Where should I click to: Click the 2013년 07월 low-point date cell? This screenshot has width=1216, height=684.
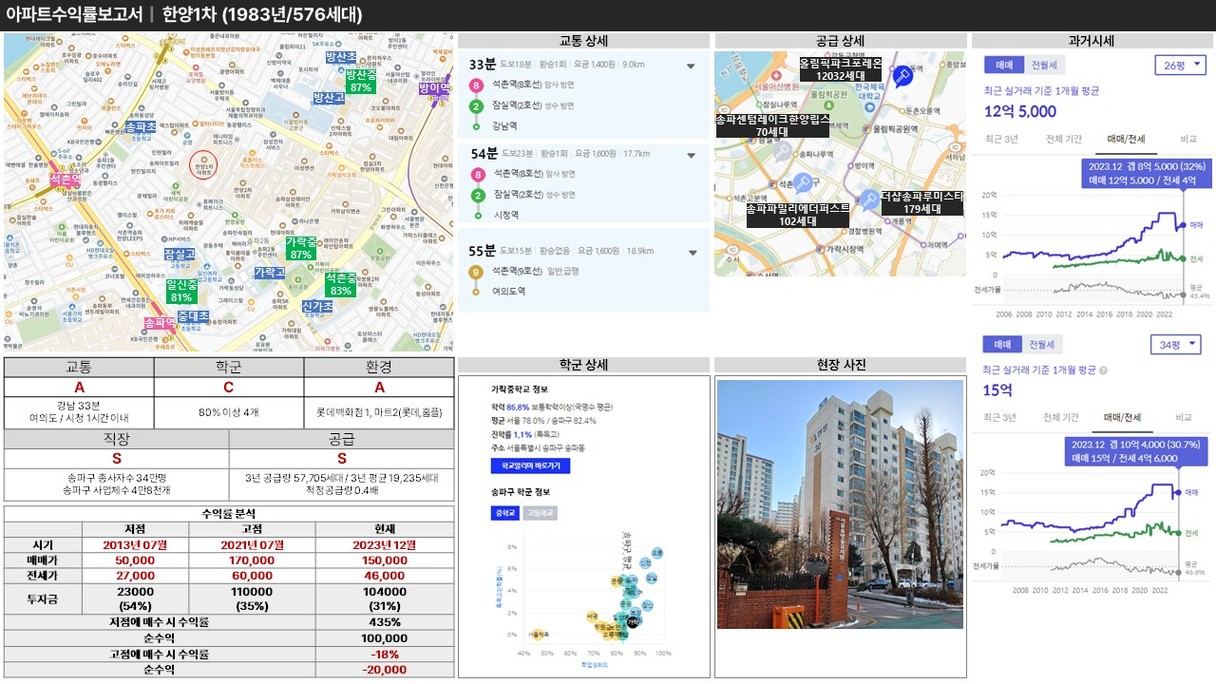coord(135,545)
